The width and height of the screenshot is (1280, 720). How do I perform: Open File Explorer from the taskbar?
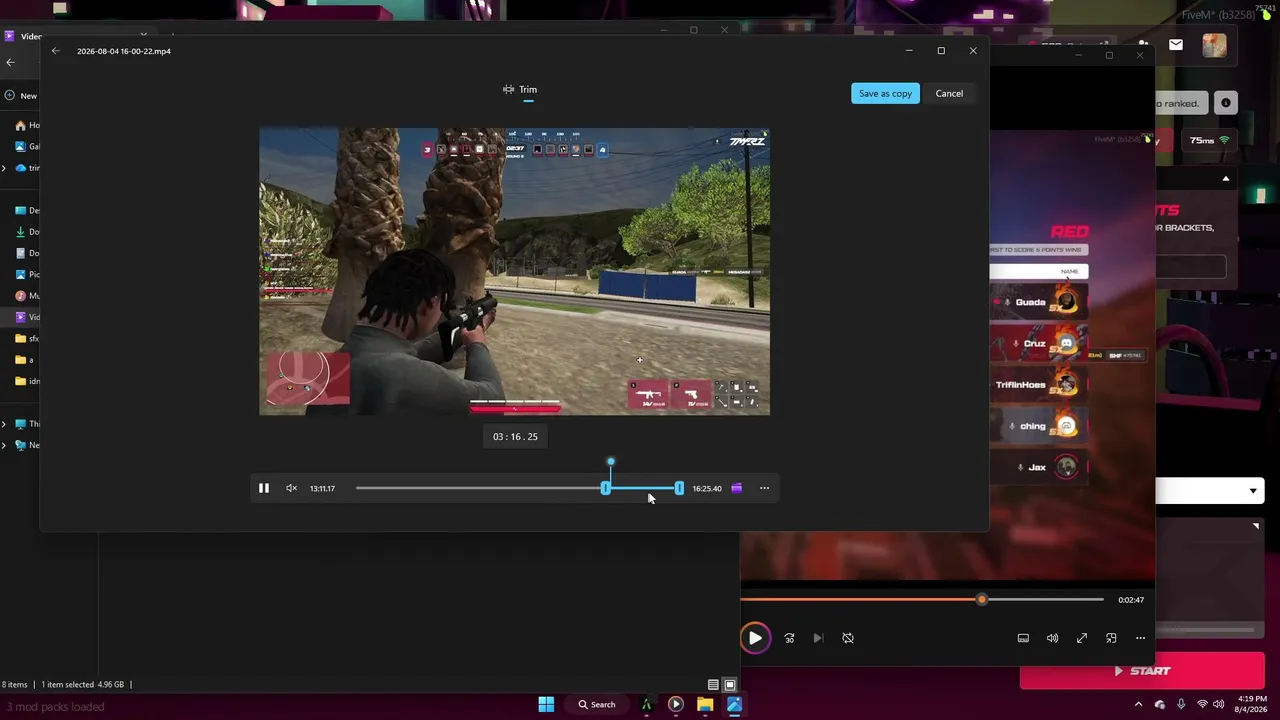coord(705,704)
